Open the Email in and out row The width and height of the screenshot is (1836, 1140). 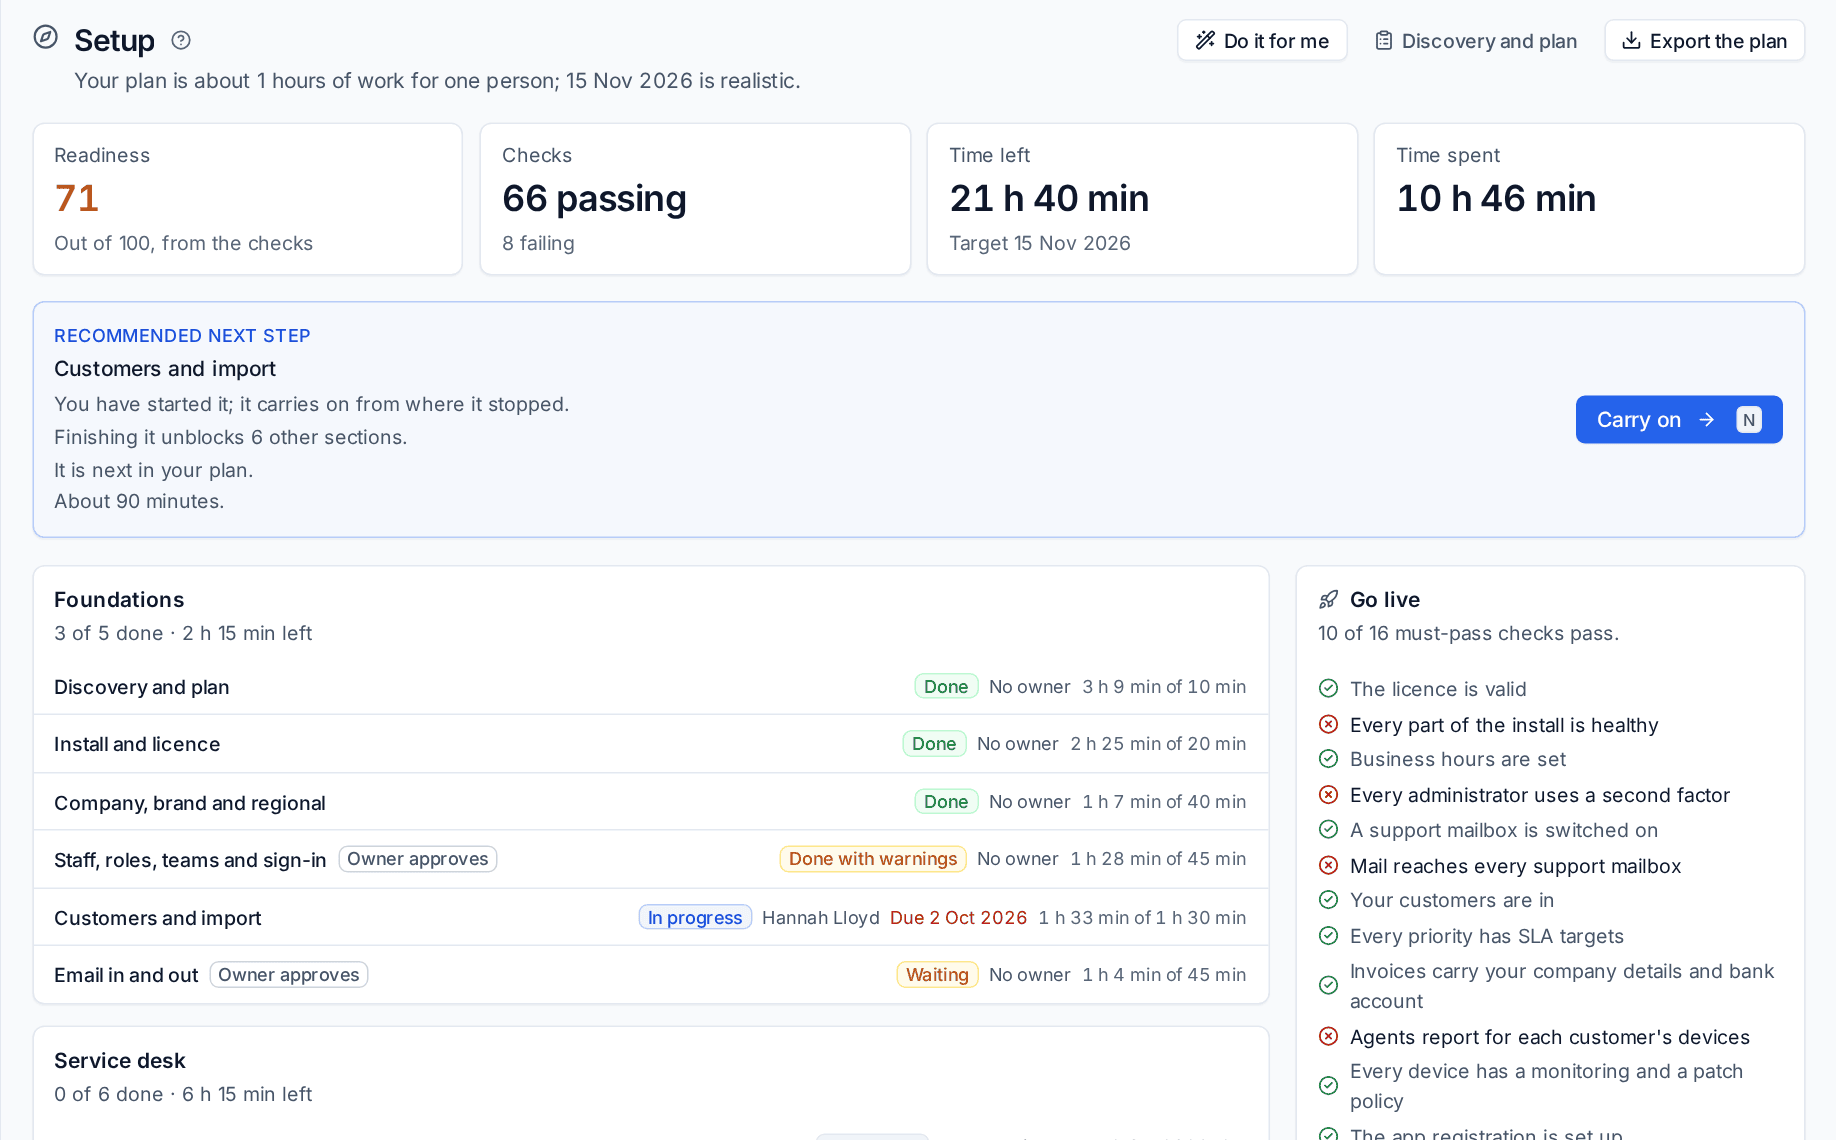click(651, 975)
